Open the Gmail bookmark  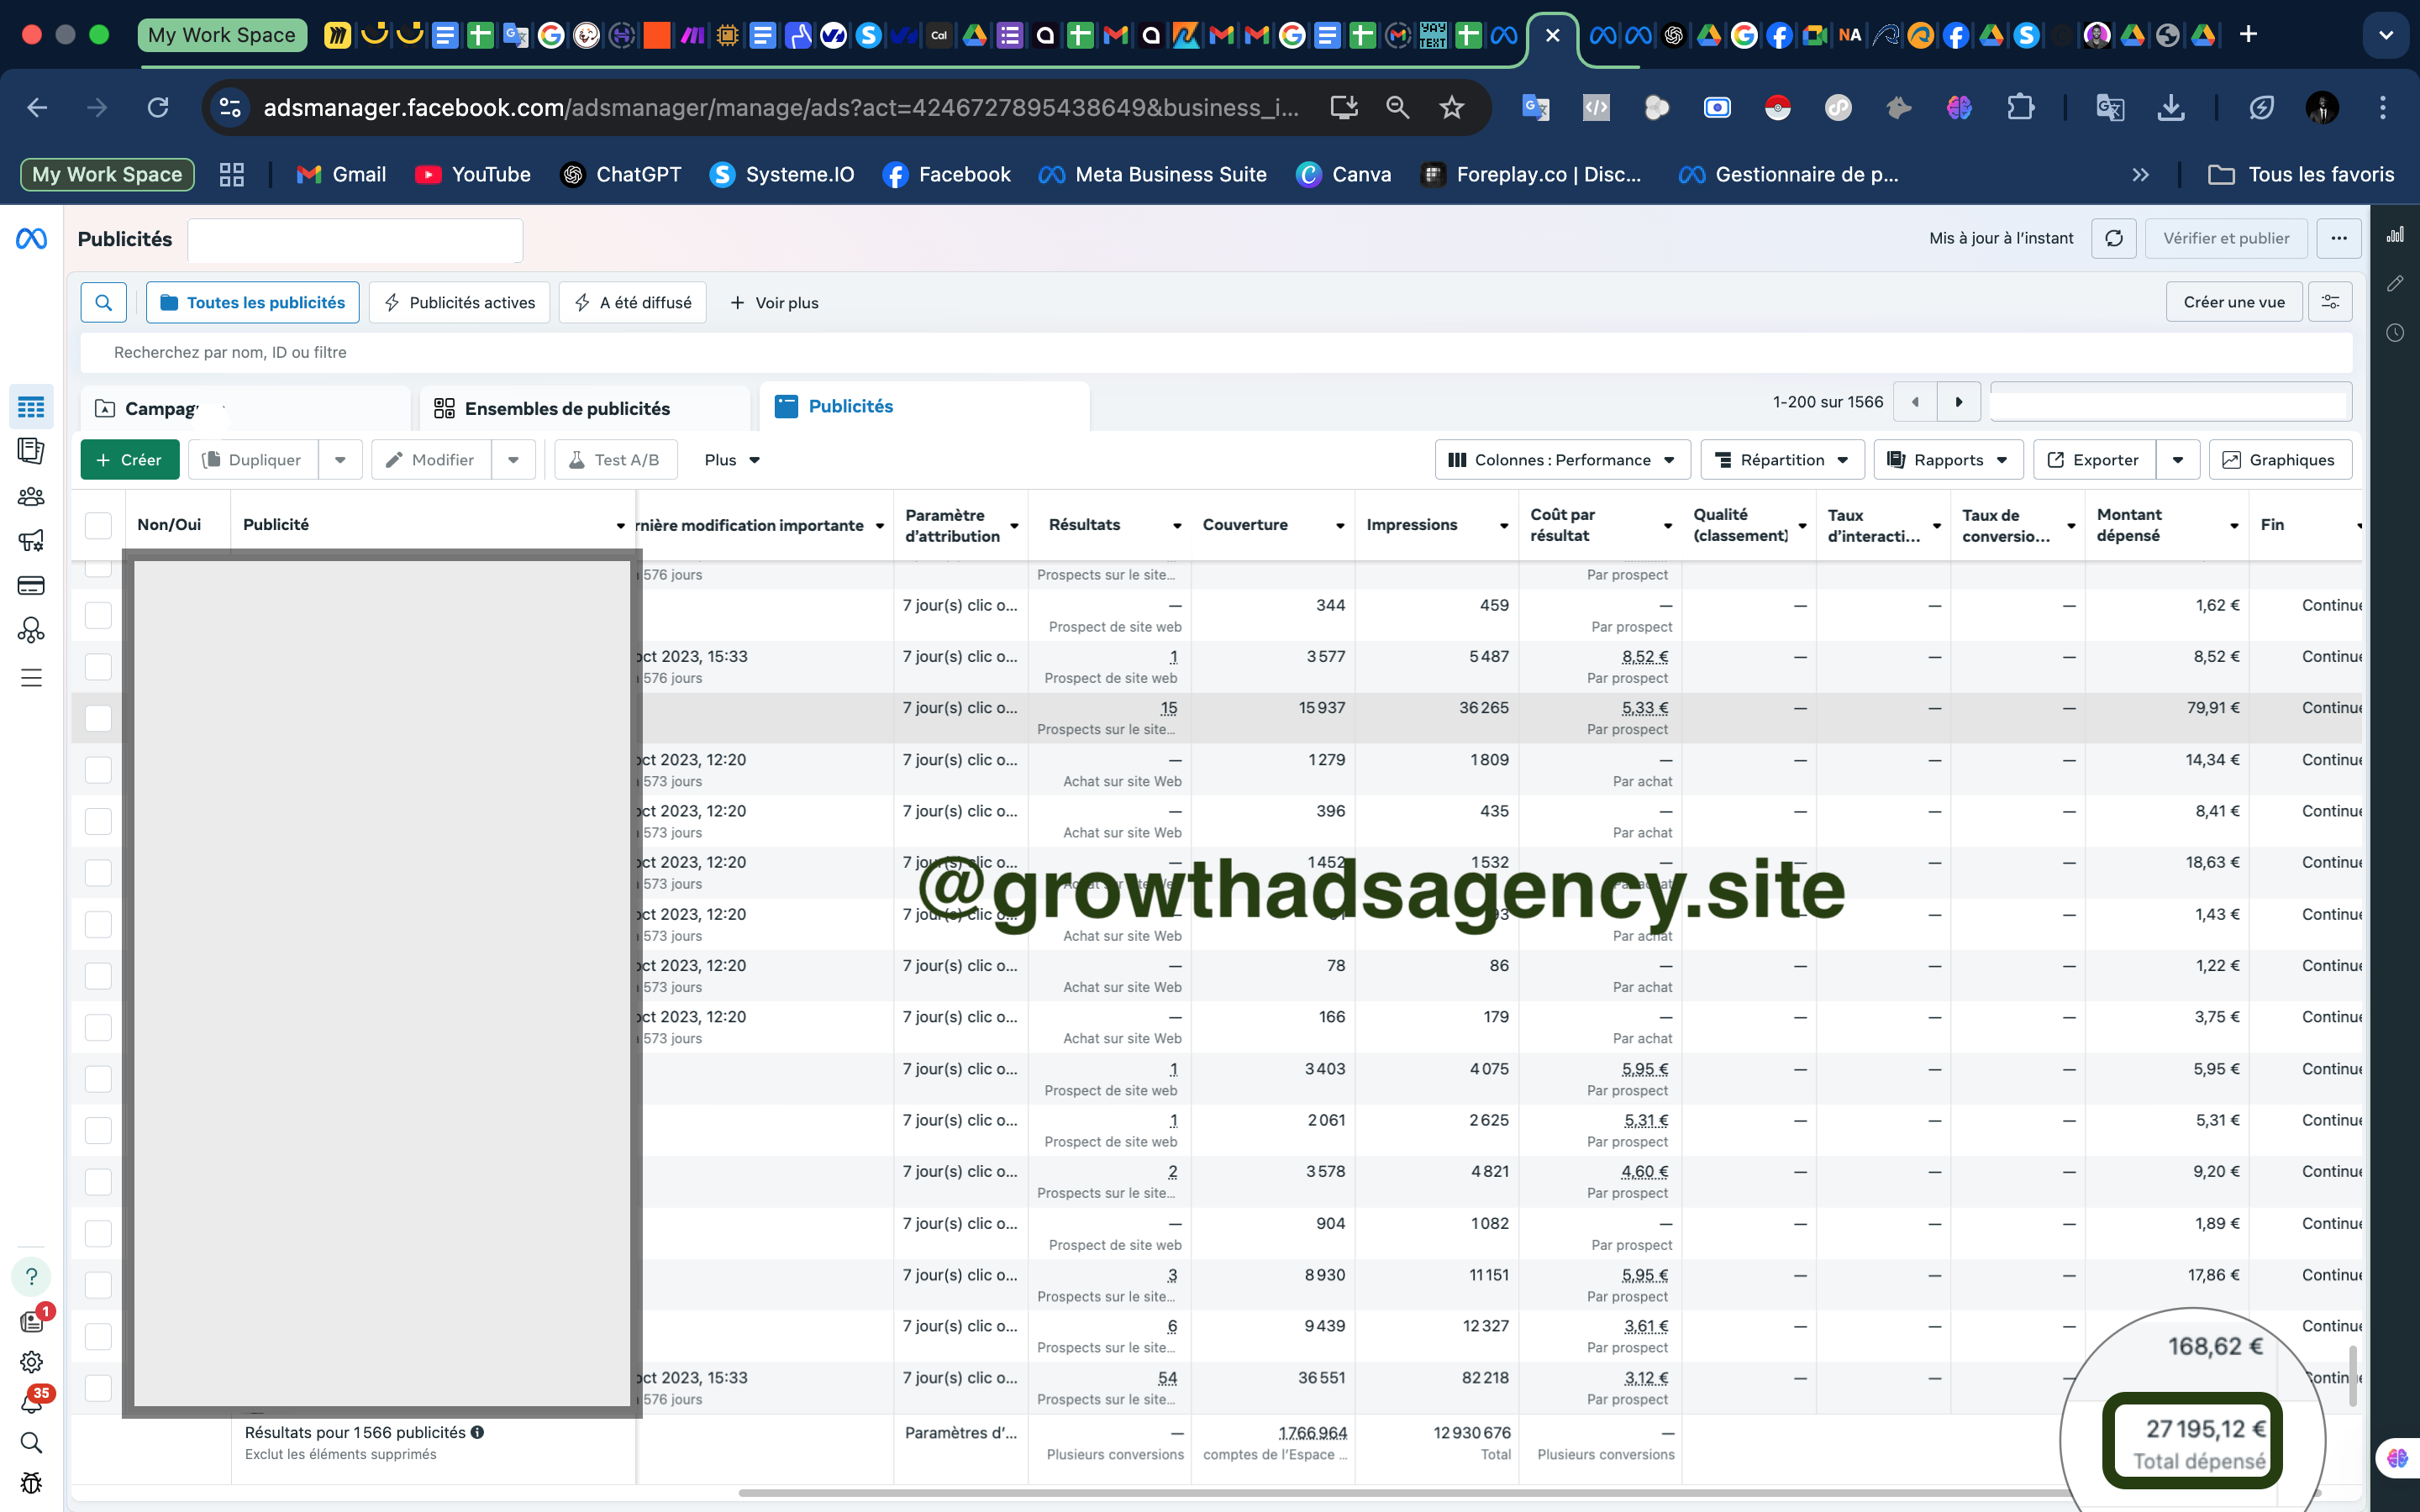(341, 174)
